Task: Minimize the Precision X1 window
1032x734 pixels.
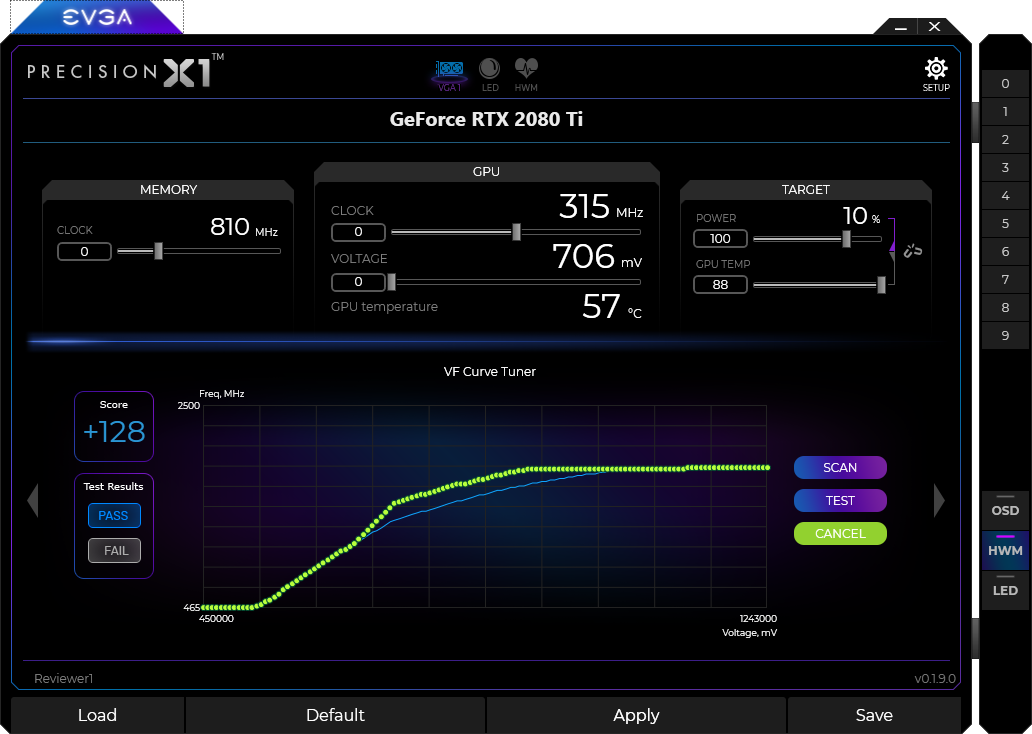Action: pyautogui.click(x=901, y=27)
